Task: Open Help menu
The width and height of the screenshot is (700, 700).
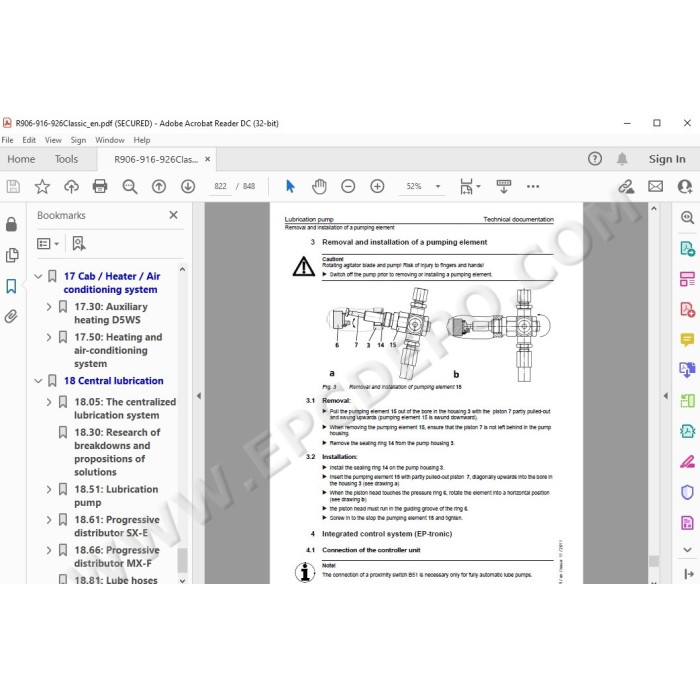Action: [x=142, y=140]
